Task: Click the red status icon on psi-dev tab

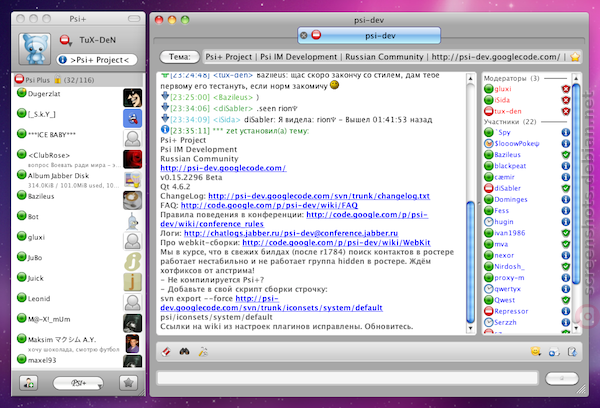Action: pos(316,35)
